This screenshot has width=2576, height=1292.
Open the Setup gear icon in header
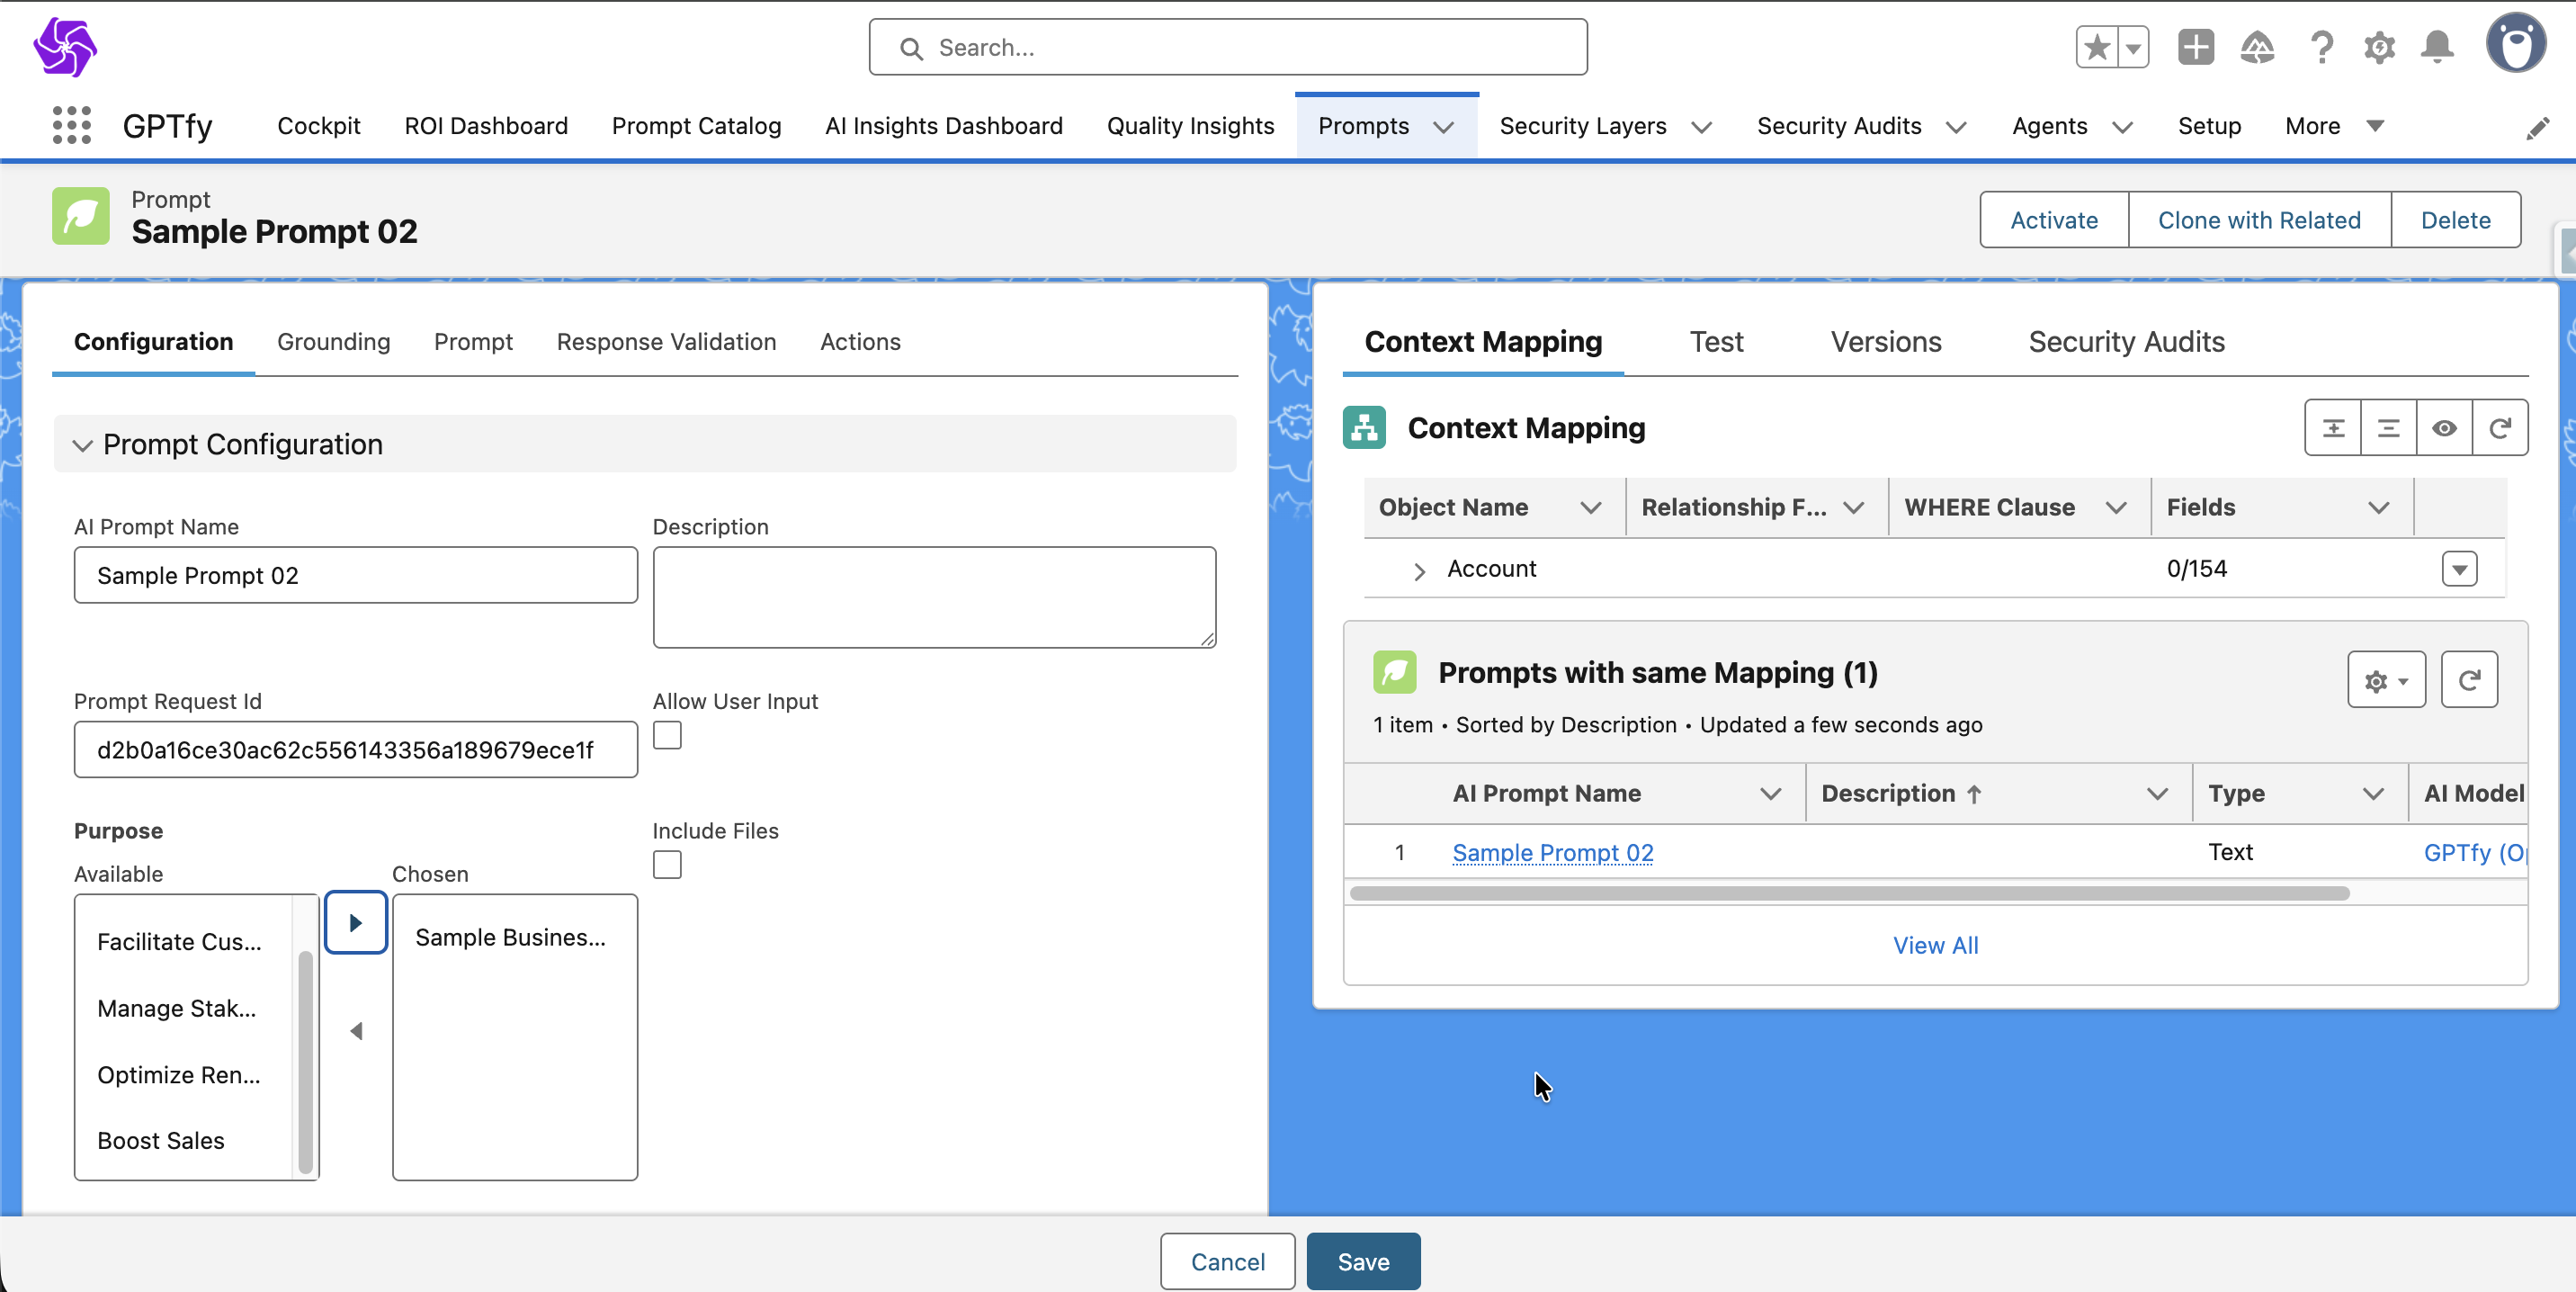2379,47
